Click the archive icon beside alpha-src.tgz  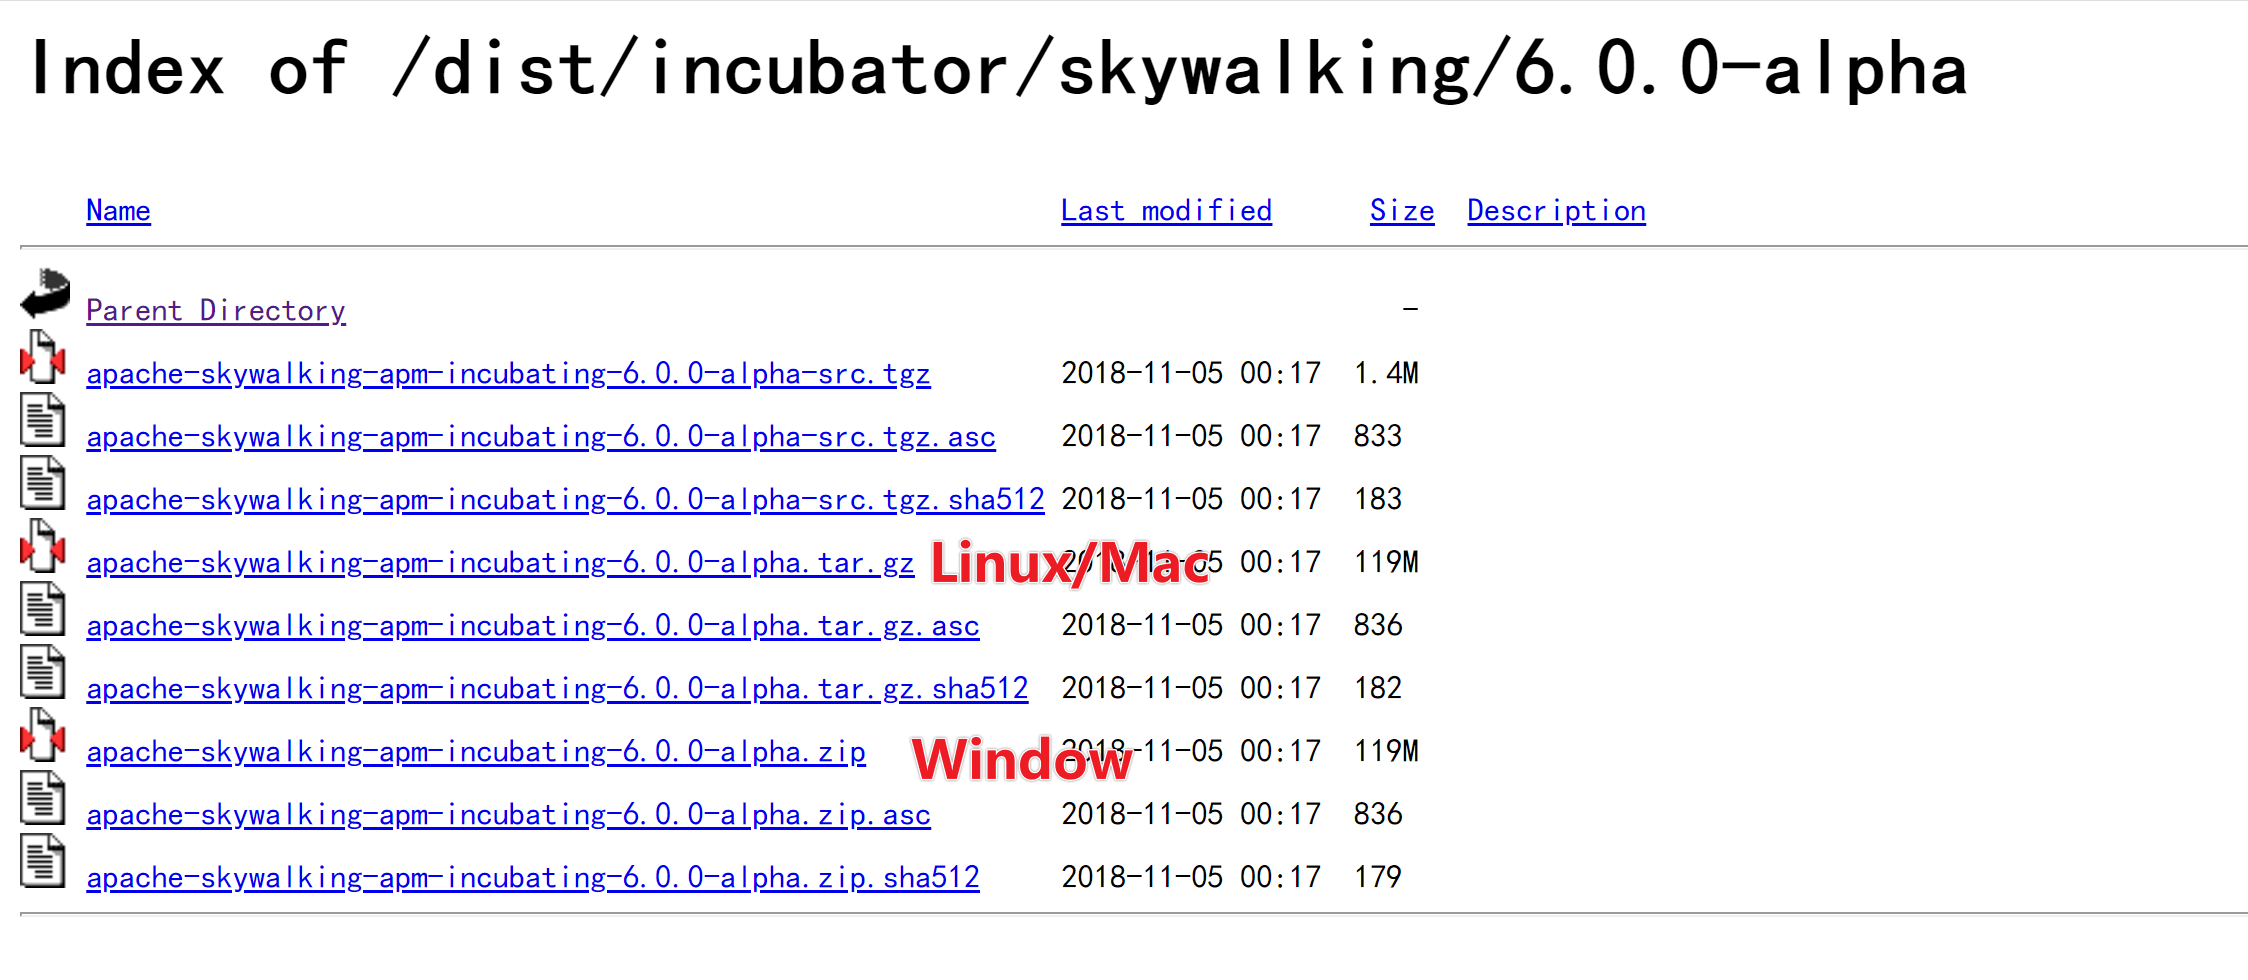(43, 357)
